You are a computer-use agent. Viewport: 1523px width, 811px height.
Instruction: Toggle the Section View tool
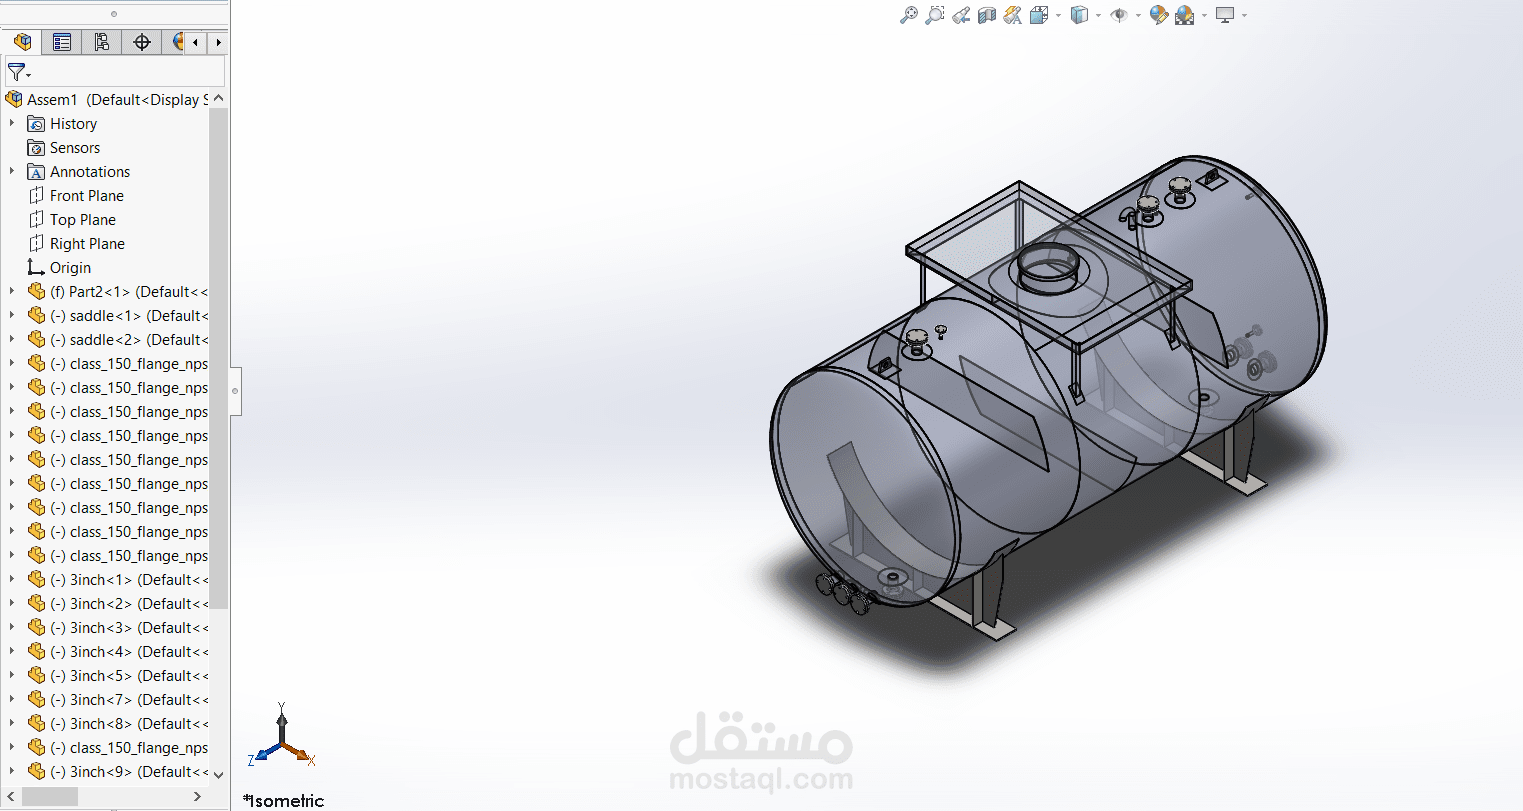(x=987, y=15)
